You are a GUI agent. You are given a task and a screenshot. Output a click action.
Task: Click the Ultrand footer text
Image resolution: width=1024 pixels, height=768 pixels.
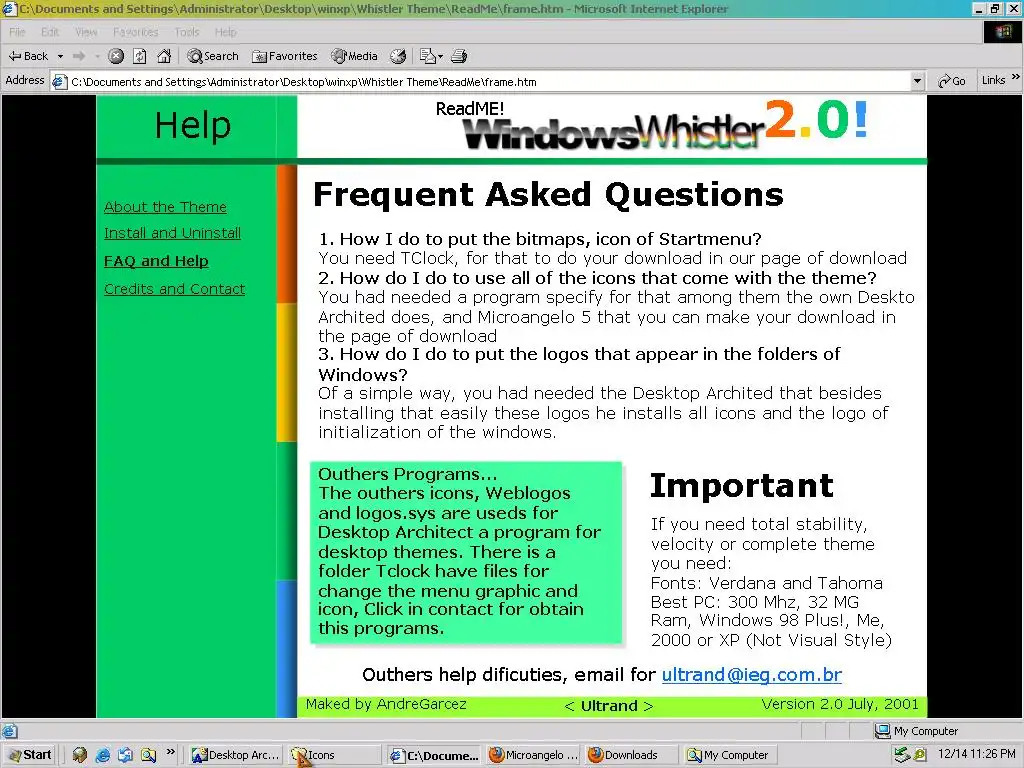609,706
